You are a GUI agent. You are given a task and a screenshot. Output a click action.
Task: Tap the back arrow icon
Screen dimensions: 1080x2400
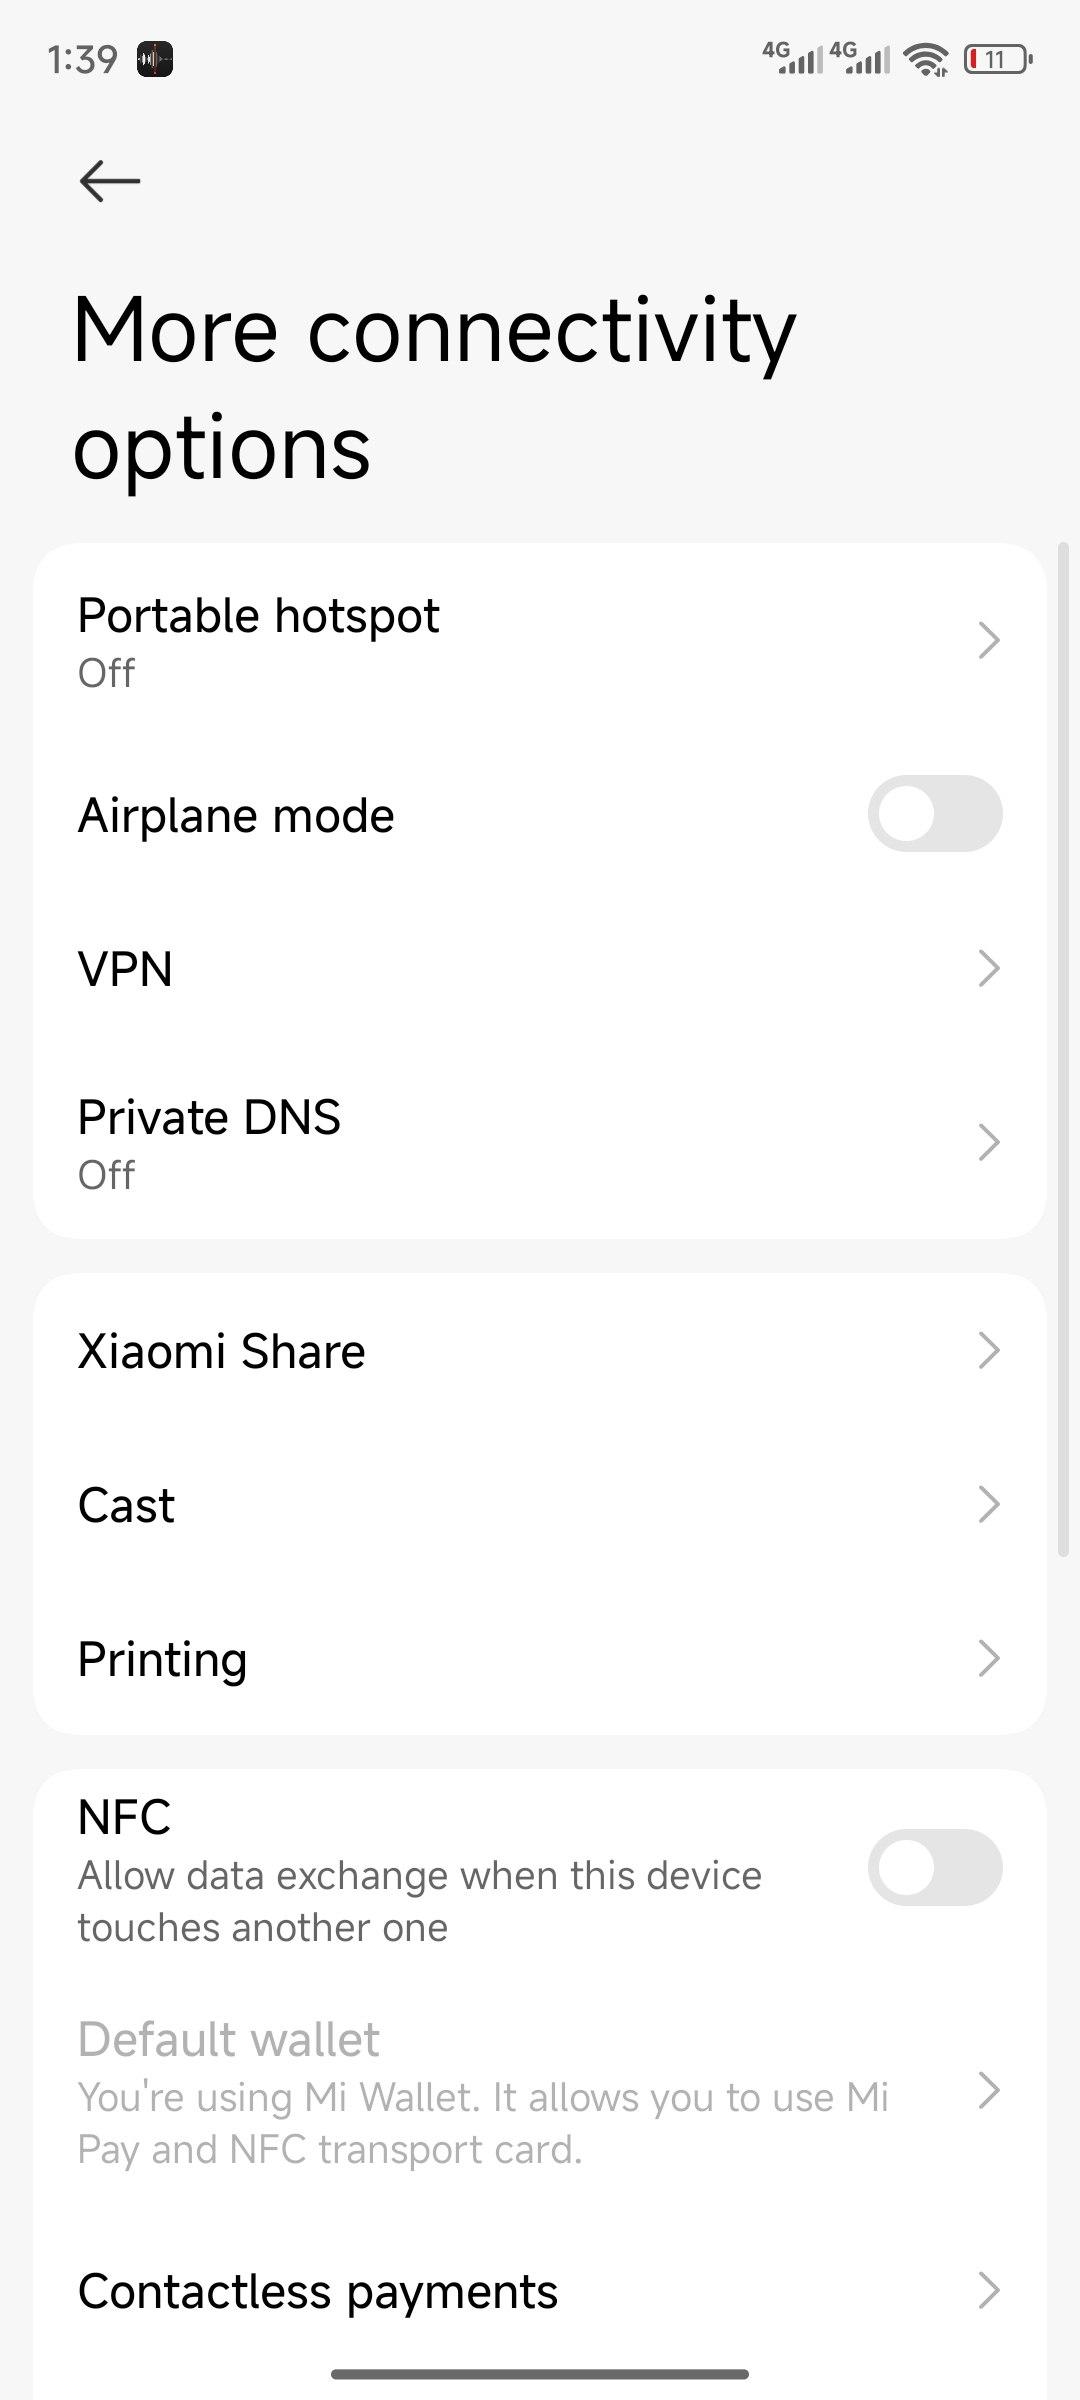[x=109, y=181]
